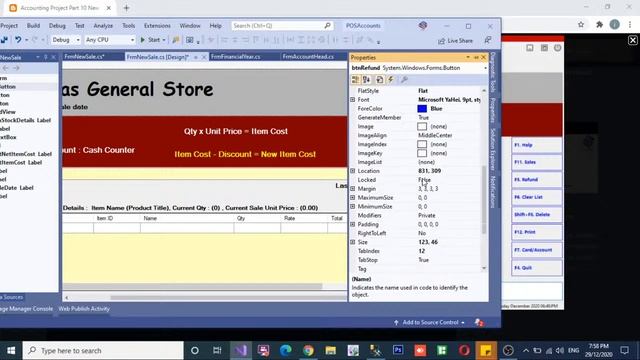The width and height of the screenshot is (640, 360).
Task: Expand the Location property
Action: [x=353, y=171]
